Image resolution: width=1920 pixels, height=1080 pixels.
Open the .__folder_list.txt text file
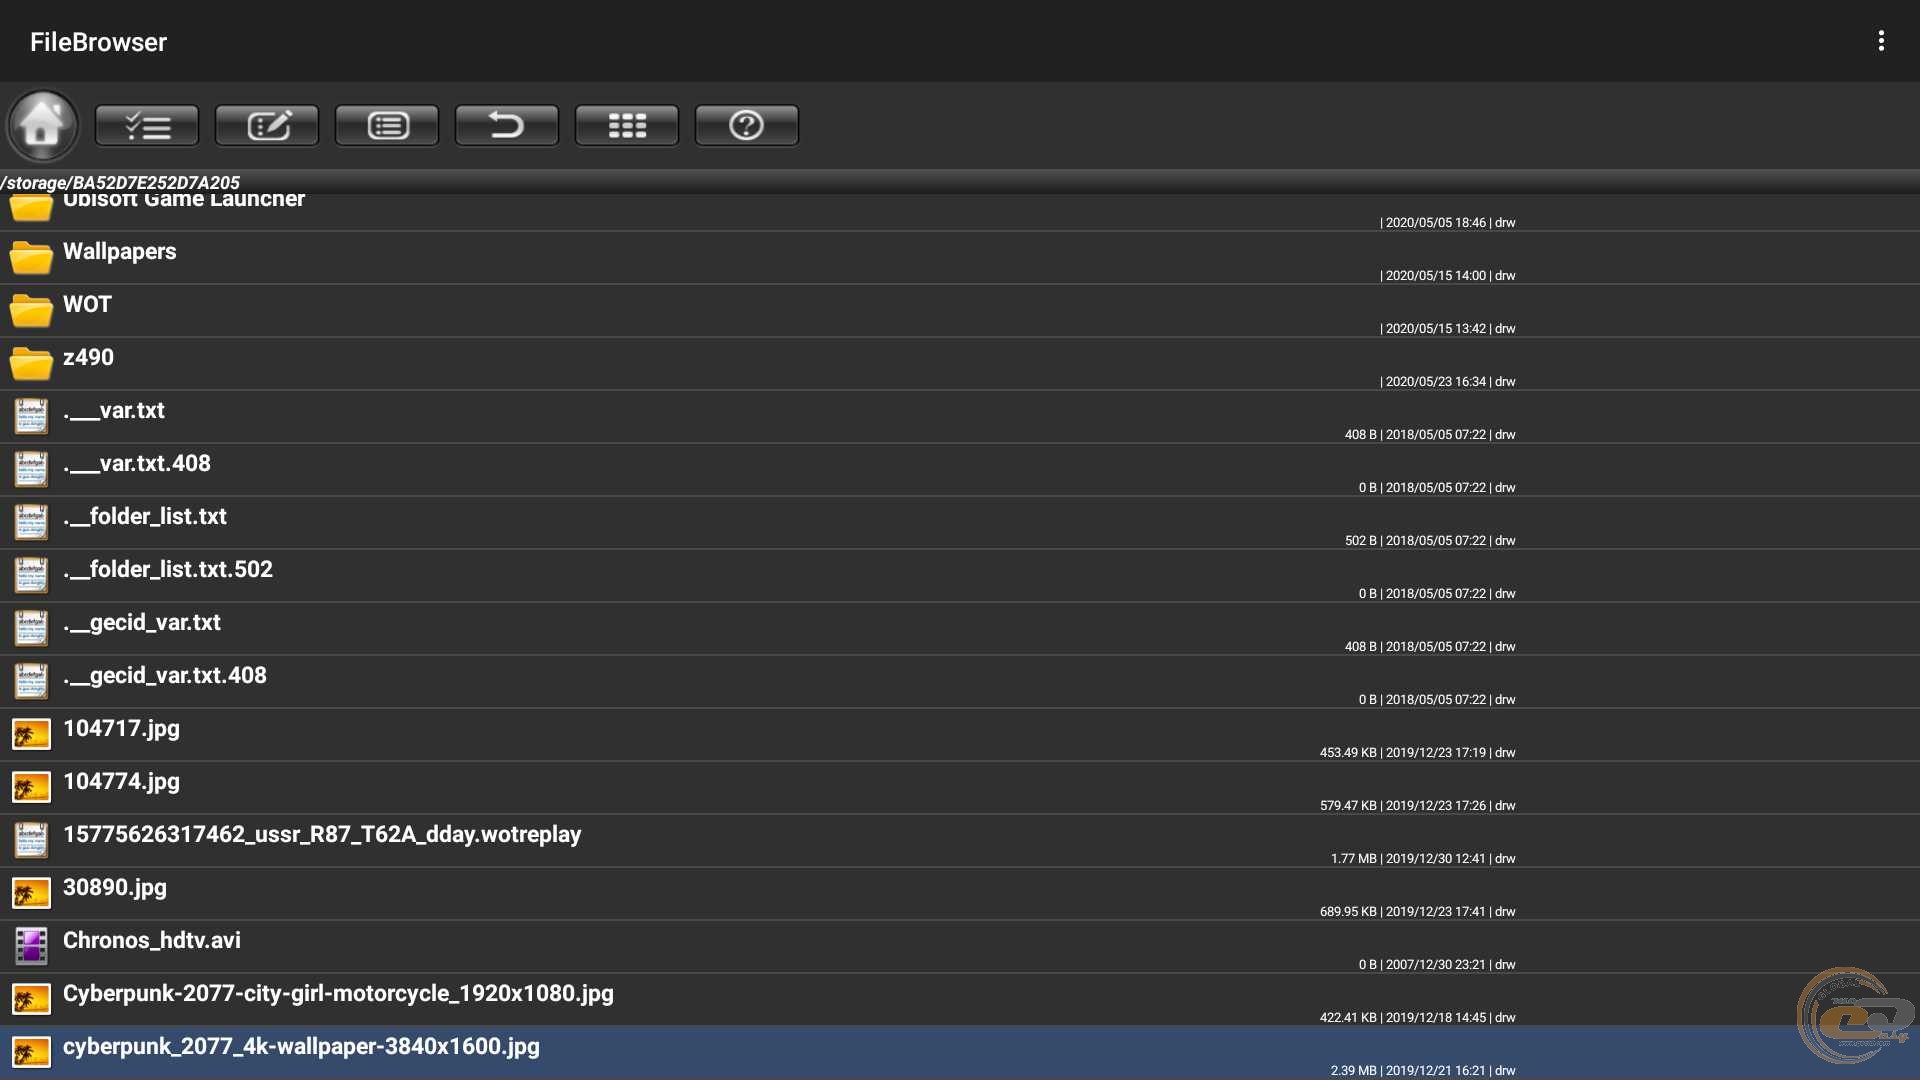145,517
